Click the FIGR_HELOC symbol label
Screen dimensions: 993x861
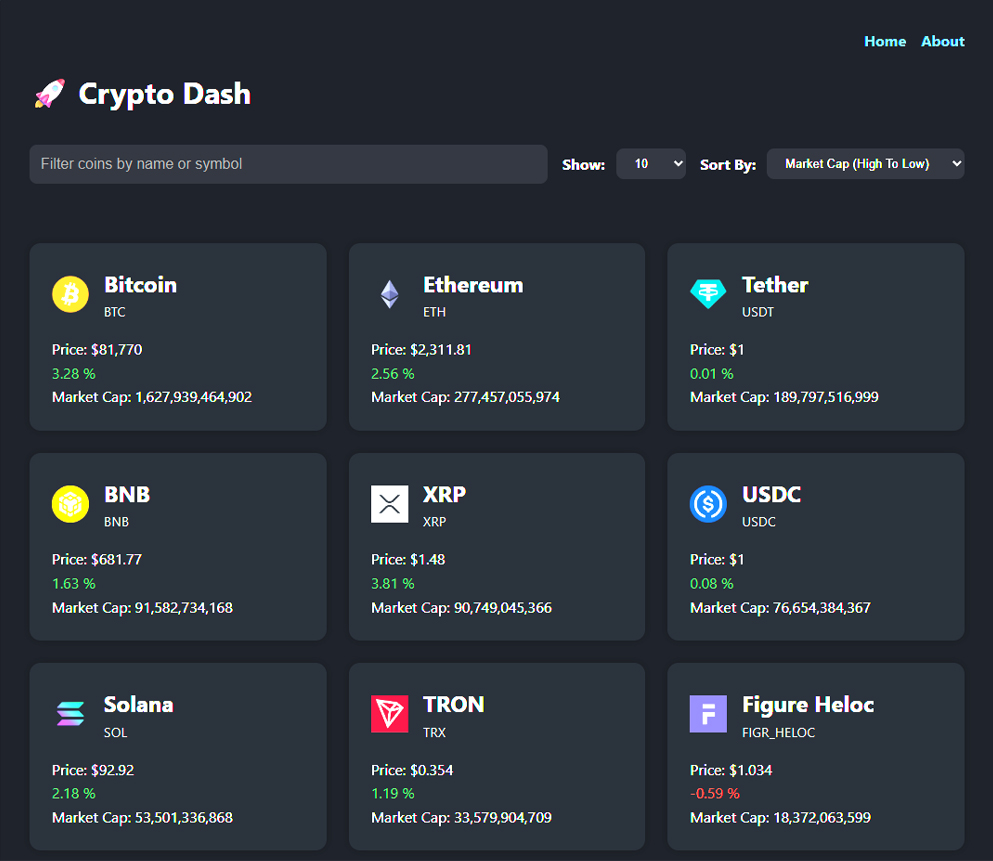(778, 732)
